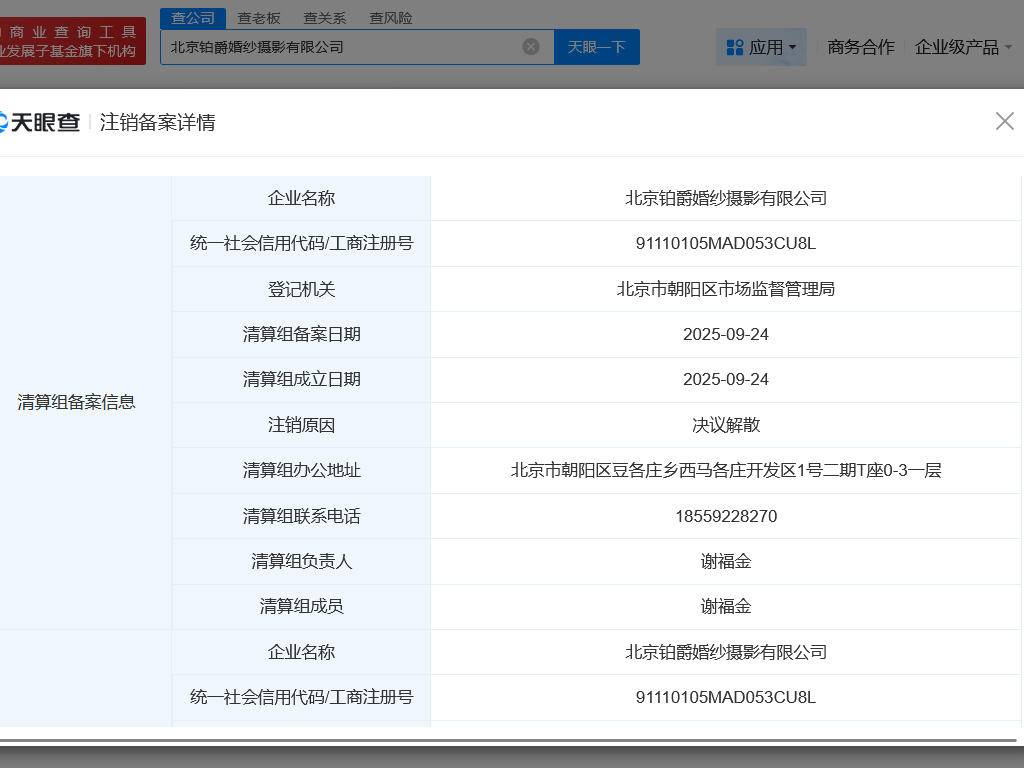
Task: Click the liquidation phone number 18559228270
Action: 726,516
